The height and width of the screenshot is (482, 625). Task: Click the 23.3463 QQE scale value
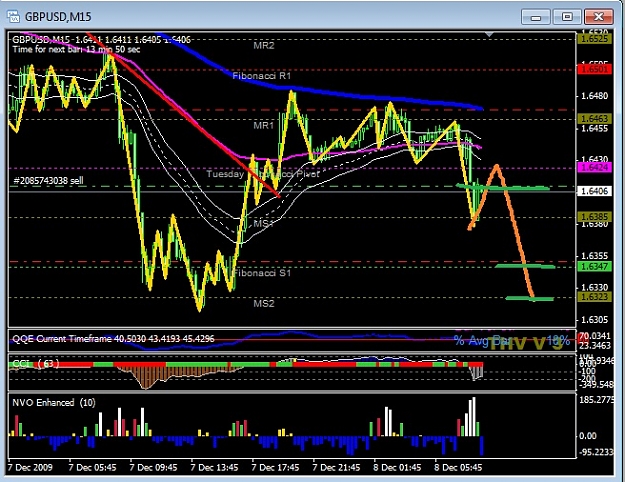click(x=597, y=345)
